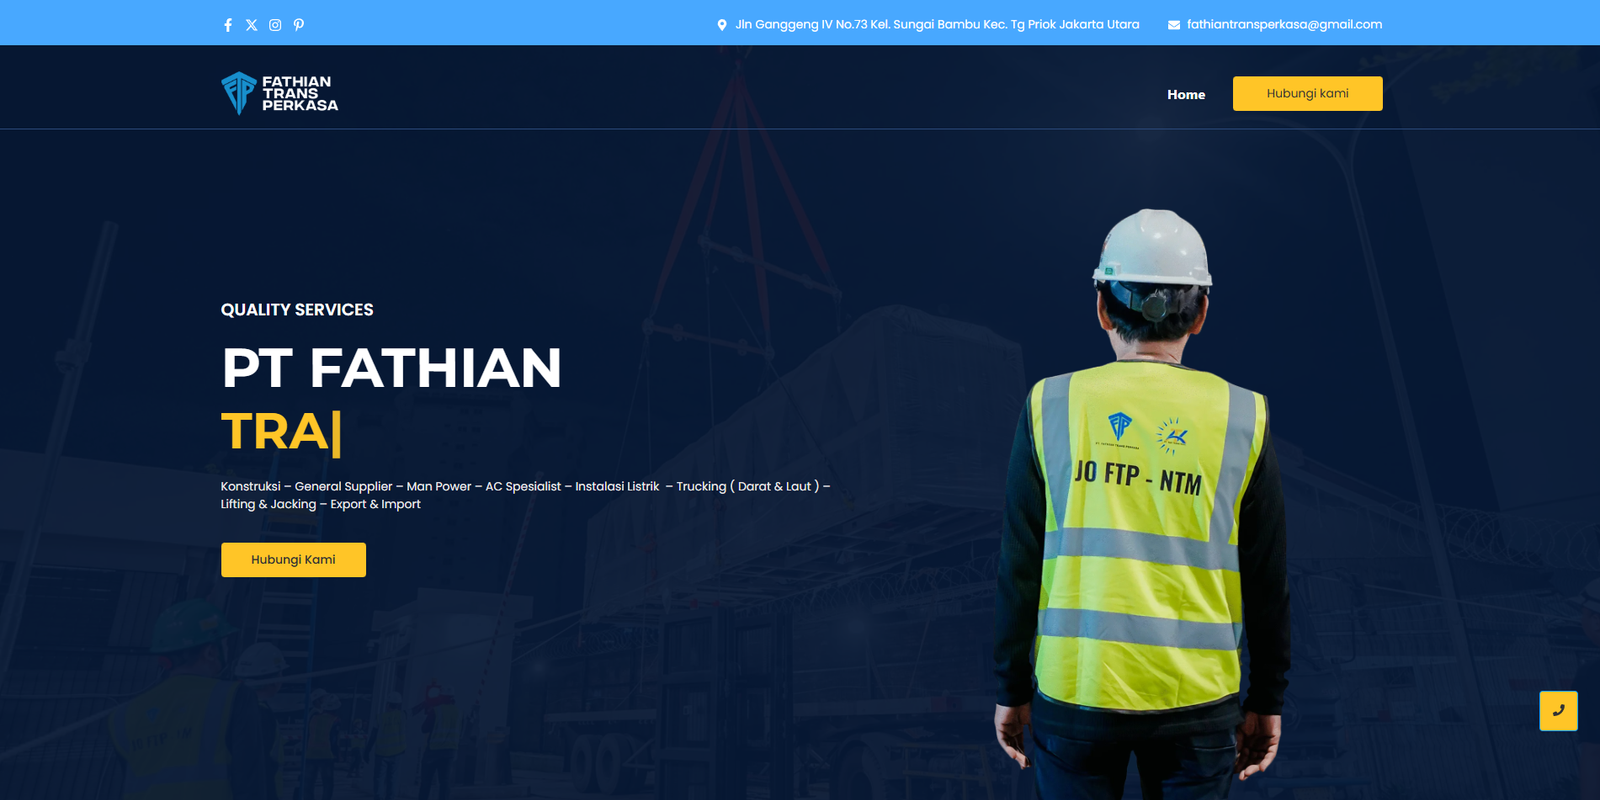Click the Fathian Trans Perkasa logo text
This screenshot has height=800, width=1600.
pyautogui.click(x=299, y=93)
